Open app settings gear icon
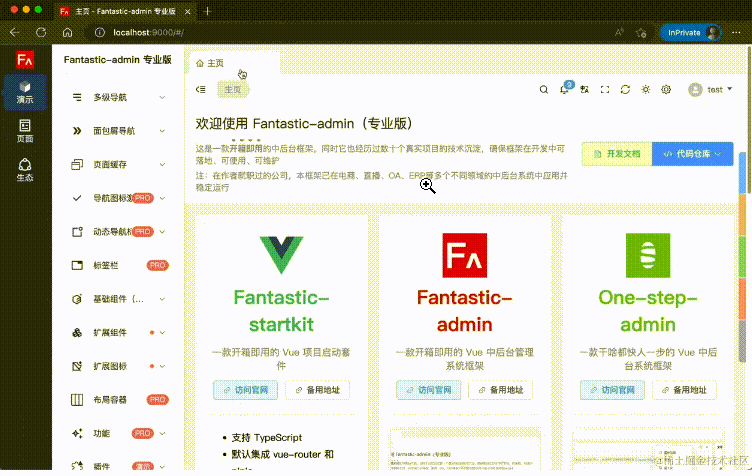The image size is (752, 476). tap(666, 90)
